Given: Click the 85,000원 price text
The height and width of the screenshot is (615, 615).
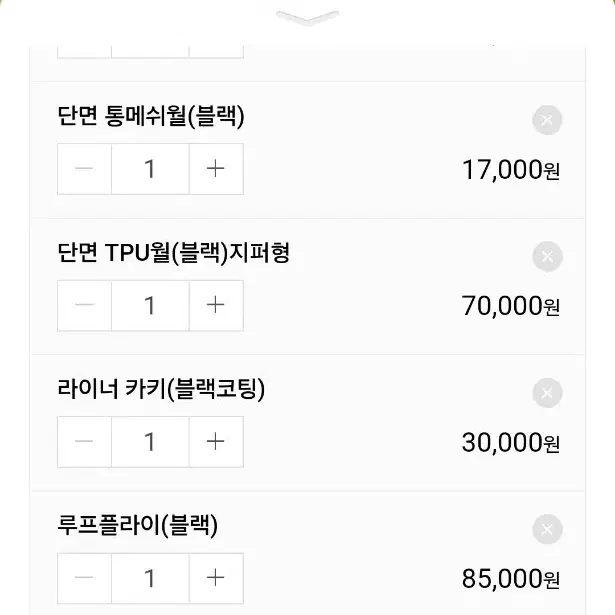Looking at the screenshot, I should (x=511, y=579).
